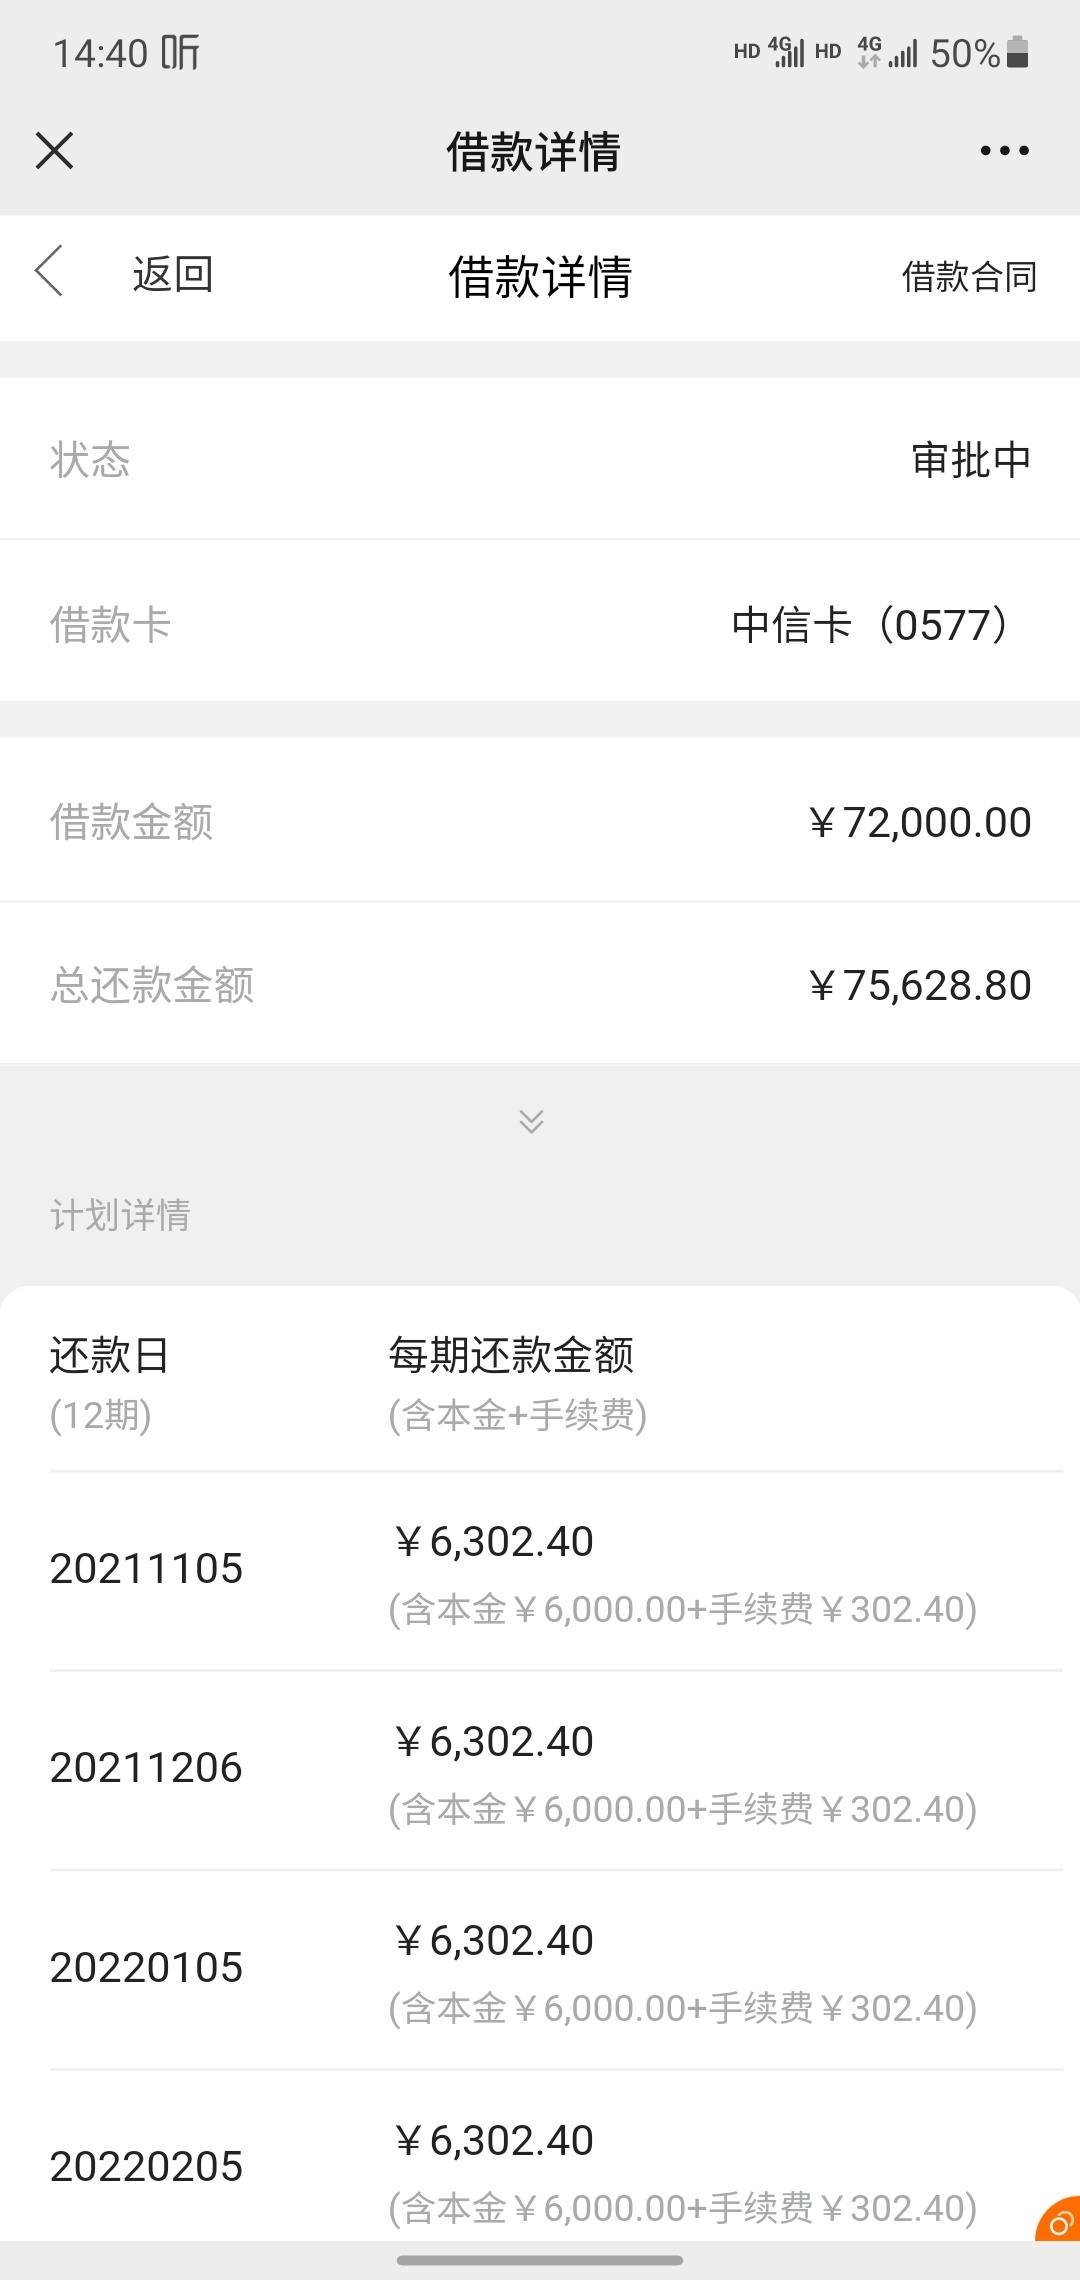Tap the 还款日 column header
This screenshot has height=2280, width=1080.
click(x=110, y=1356)
